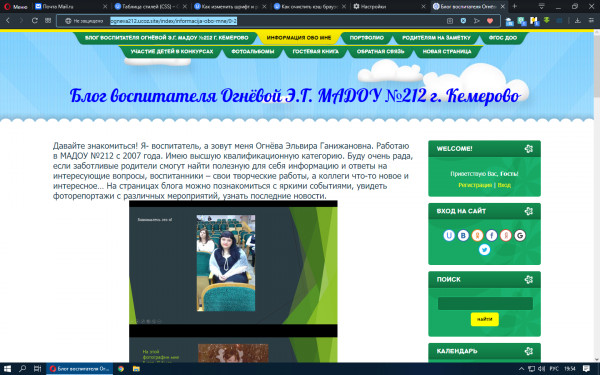Viewport: 600px width, 375px height.
Task: Click the Вход link in Welcome block
Action: click(504, 185)
